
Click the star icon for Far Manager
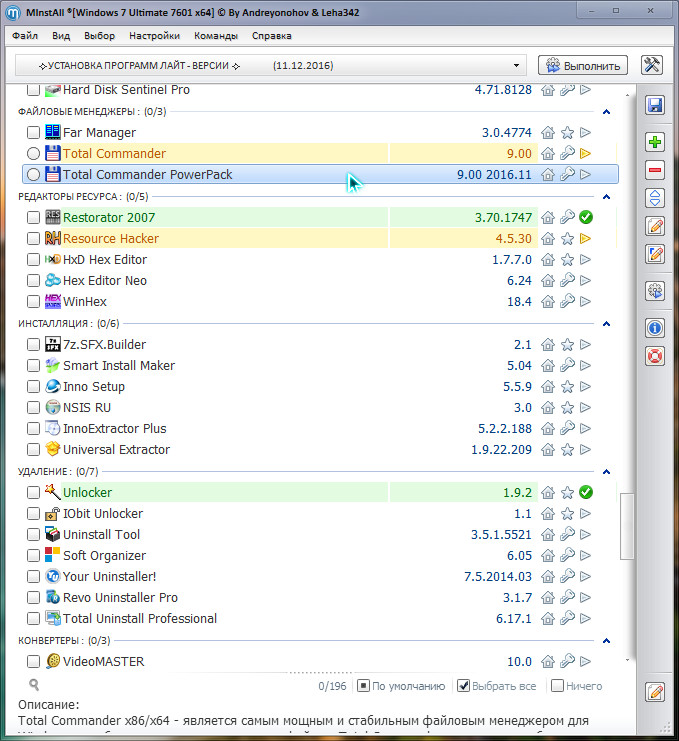pyautogui.click(x=567, y=133)
